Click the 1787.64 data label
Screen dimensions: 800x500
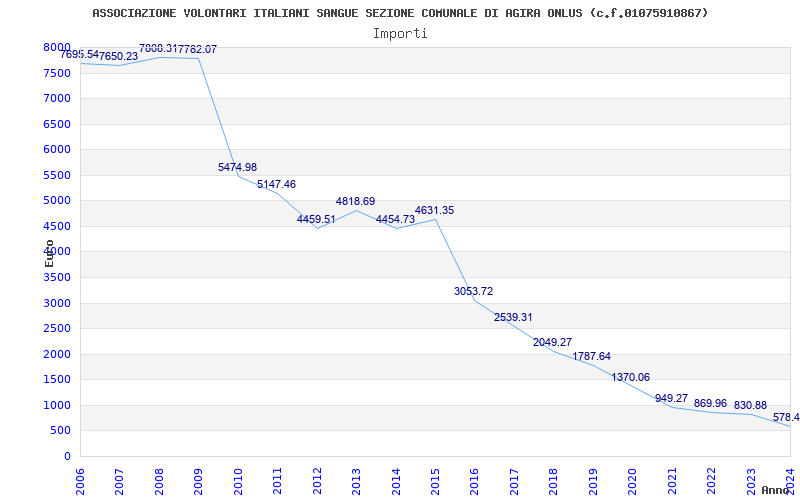click(591, 357)
